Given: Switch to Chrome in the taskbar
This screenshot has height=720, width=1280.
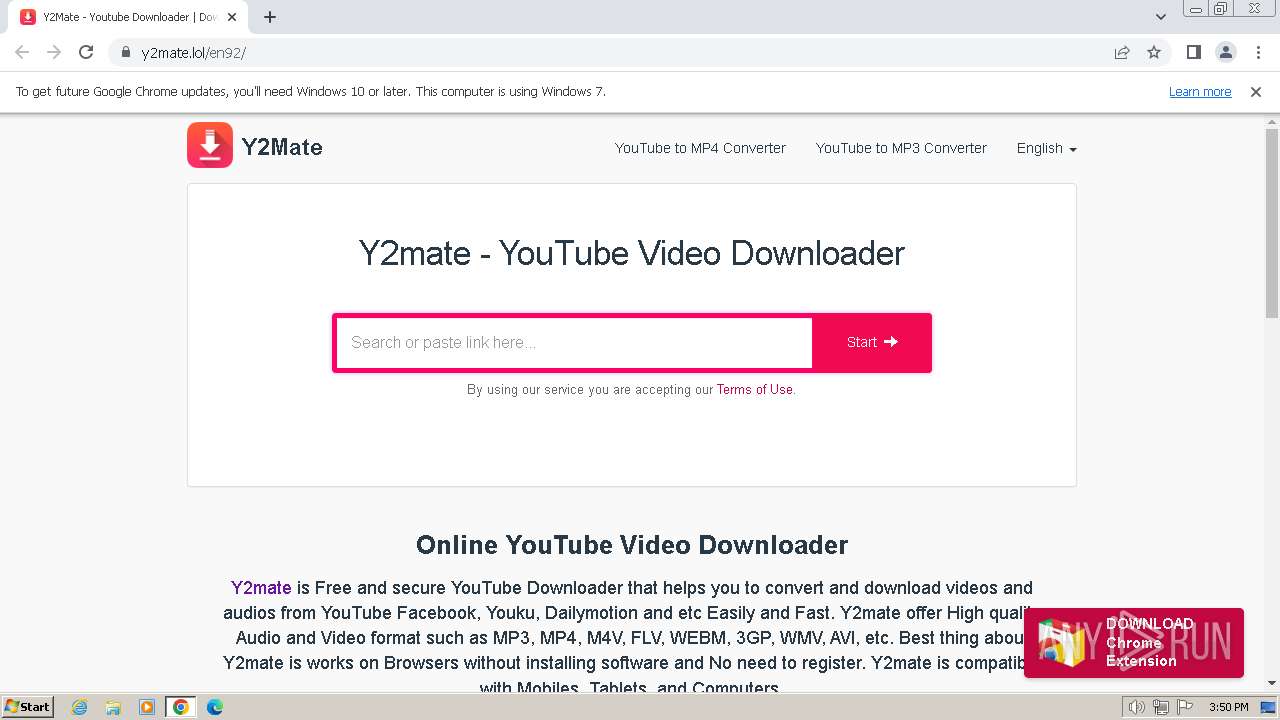Looking at the screenshot, I should pos(181,707).
